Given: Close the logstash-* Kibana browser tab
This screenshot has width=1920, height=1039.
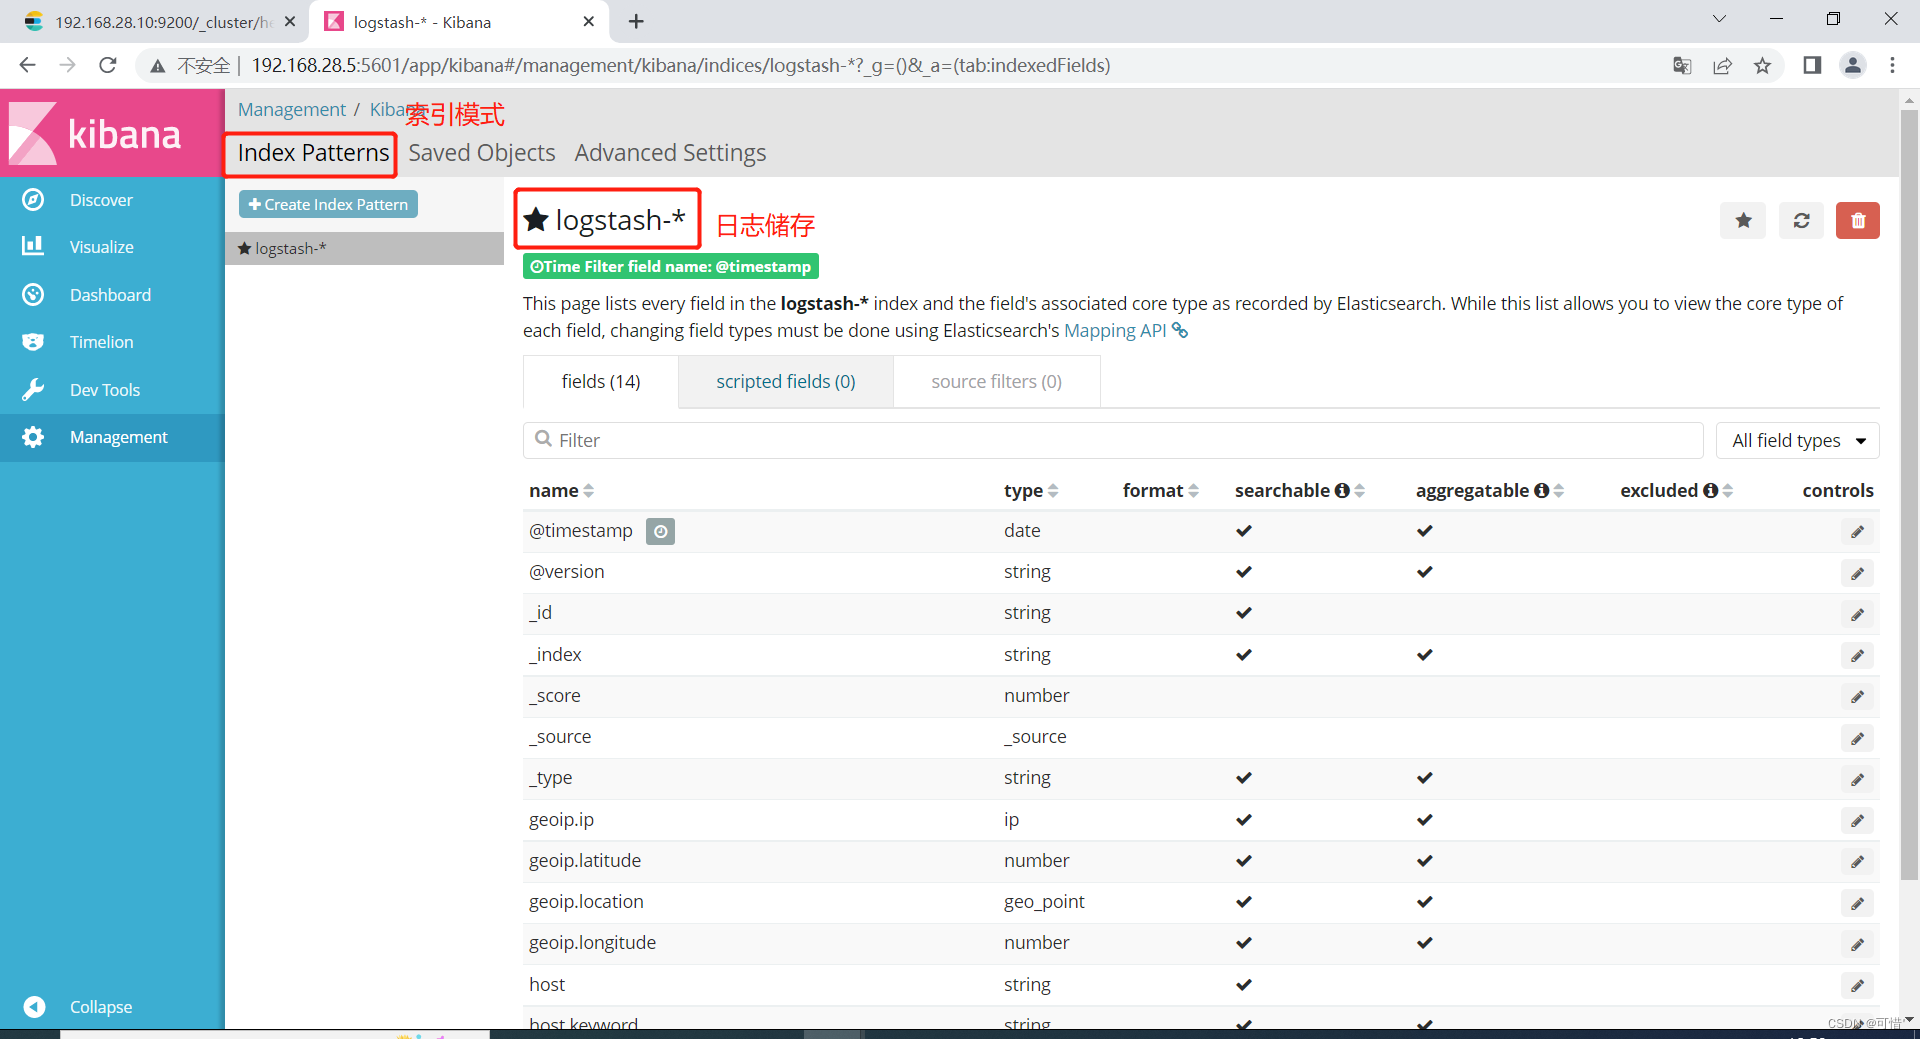Looking at the screenshot, I should pos(589,21).
